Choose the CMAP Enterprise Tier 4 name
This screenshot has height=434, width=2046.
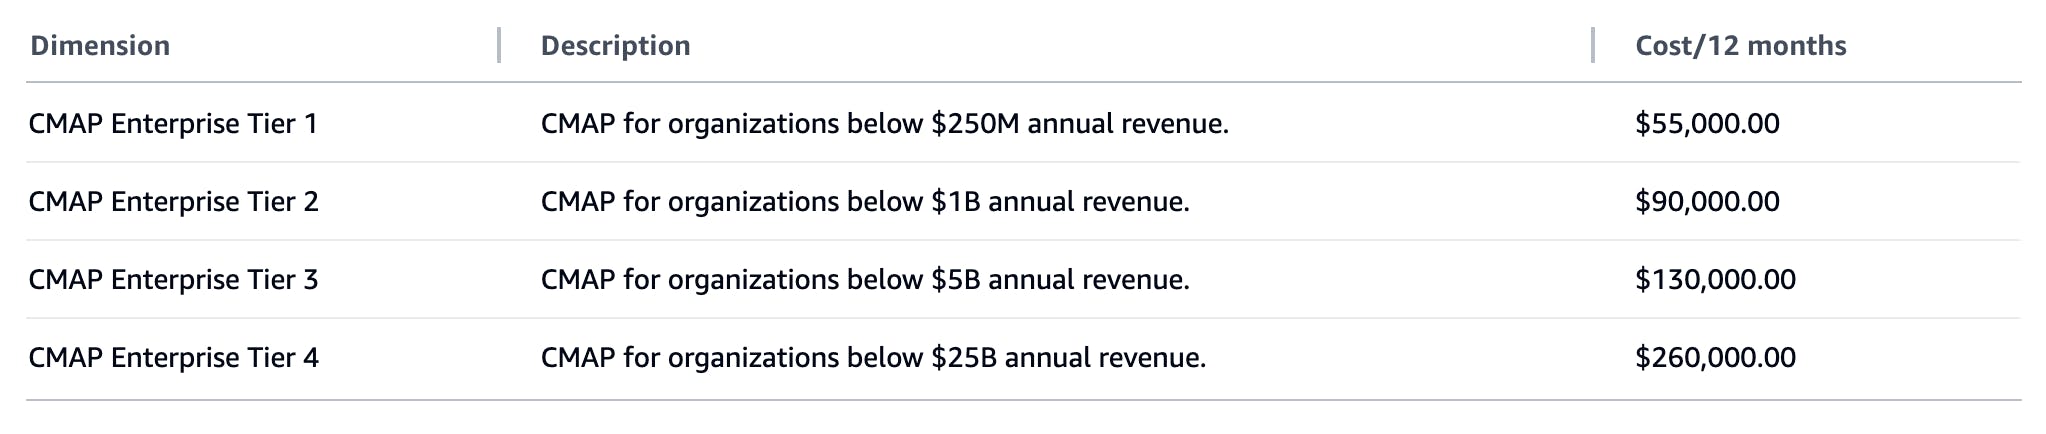173,358
